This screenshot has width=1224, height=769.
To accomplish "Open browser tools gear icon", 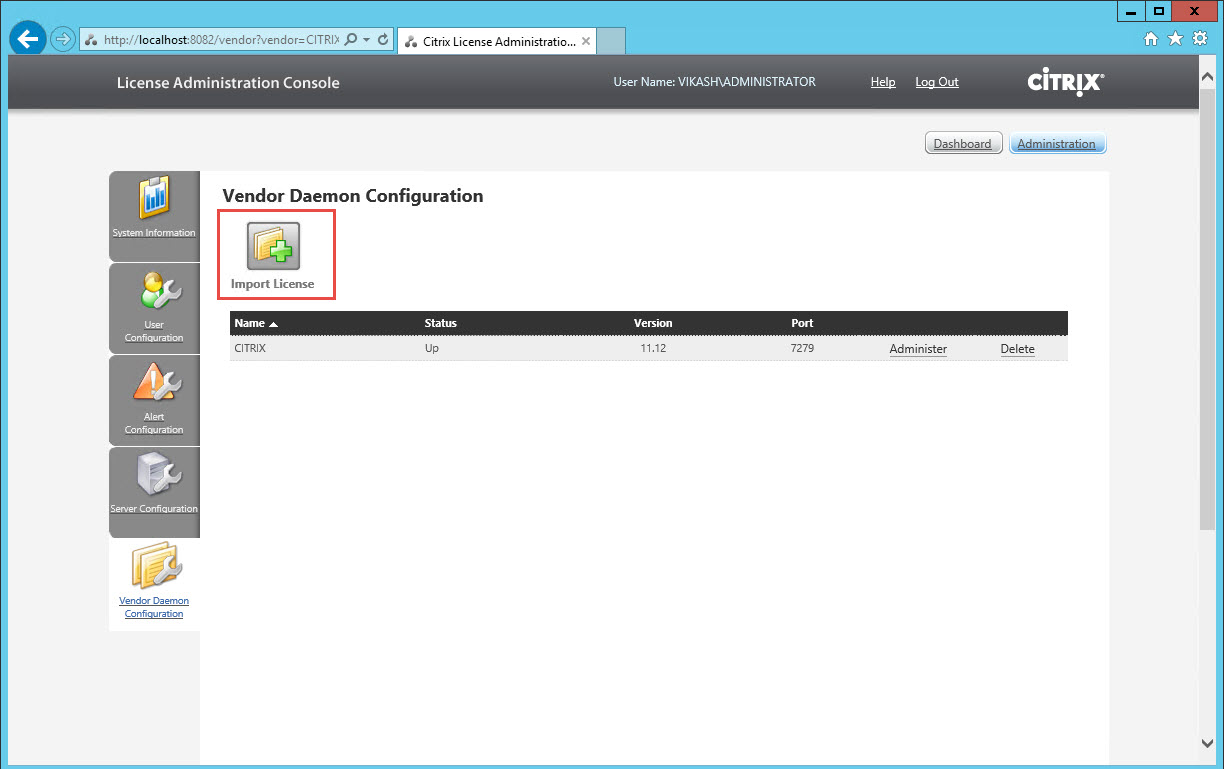I will 1200,39.
